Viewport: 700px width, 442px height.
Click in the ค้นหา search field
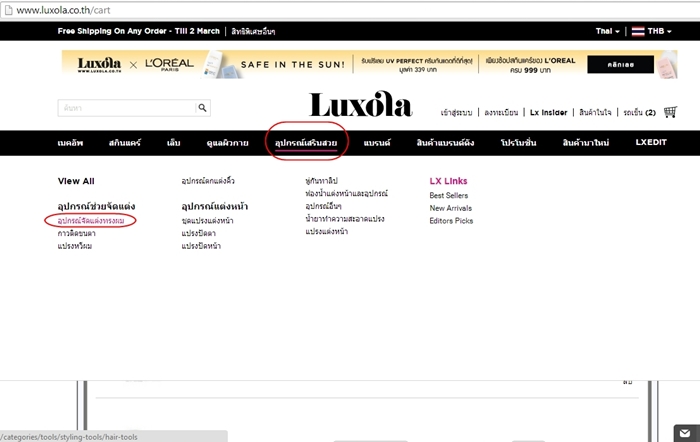click(x=127, y=108)
